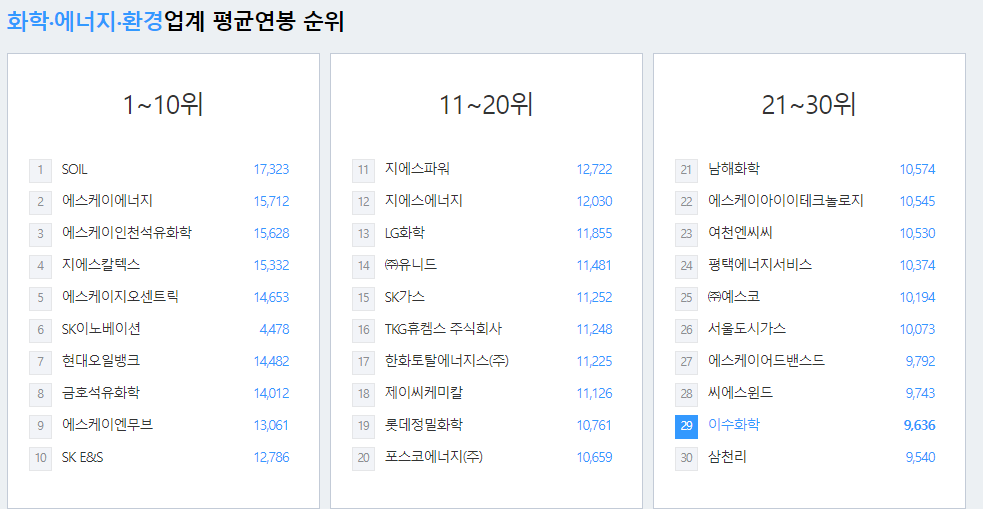Open 에스케이엔무브 company link
The width and height of the screenshot is (983, 509).
click(107, 425)
